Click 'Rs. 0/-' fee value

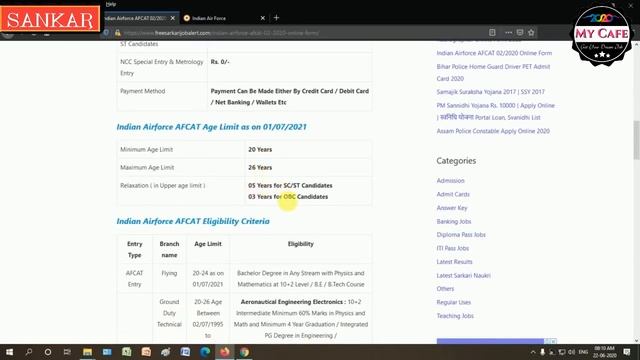click(x=220, y=62)
